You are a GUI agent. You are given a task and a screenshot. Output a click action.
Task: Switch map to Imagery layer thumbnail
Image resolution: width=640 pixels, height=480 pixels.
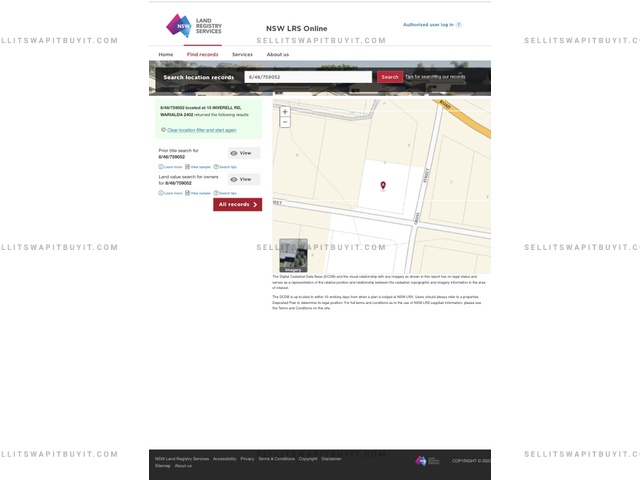(293, 255)
